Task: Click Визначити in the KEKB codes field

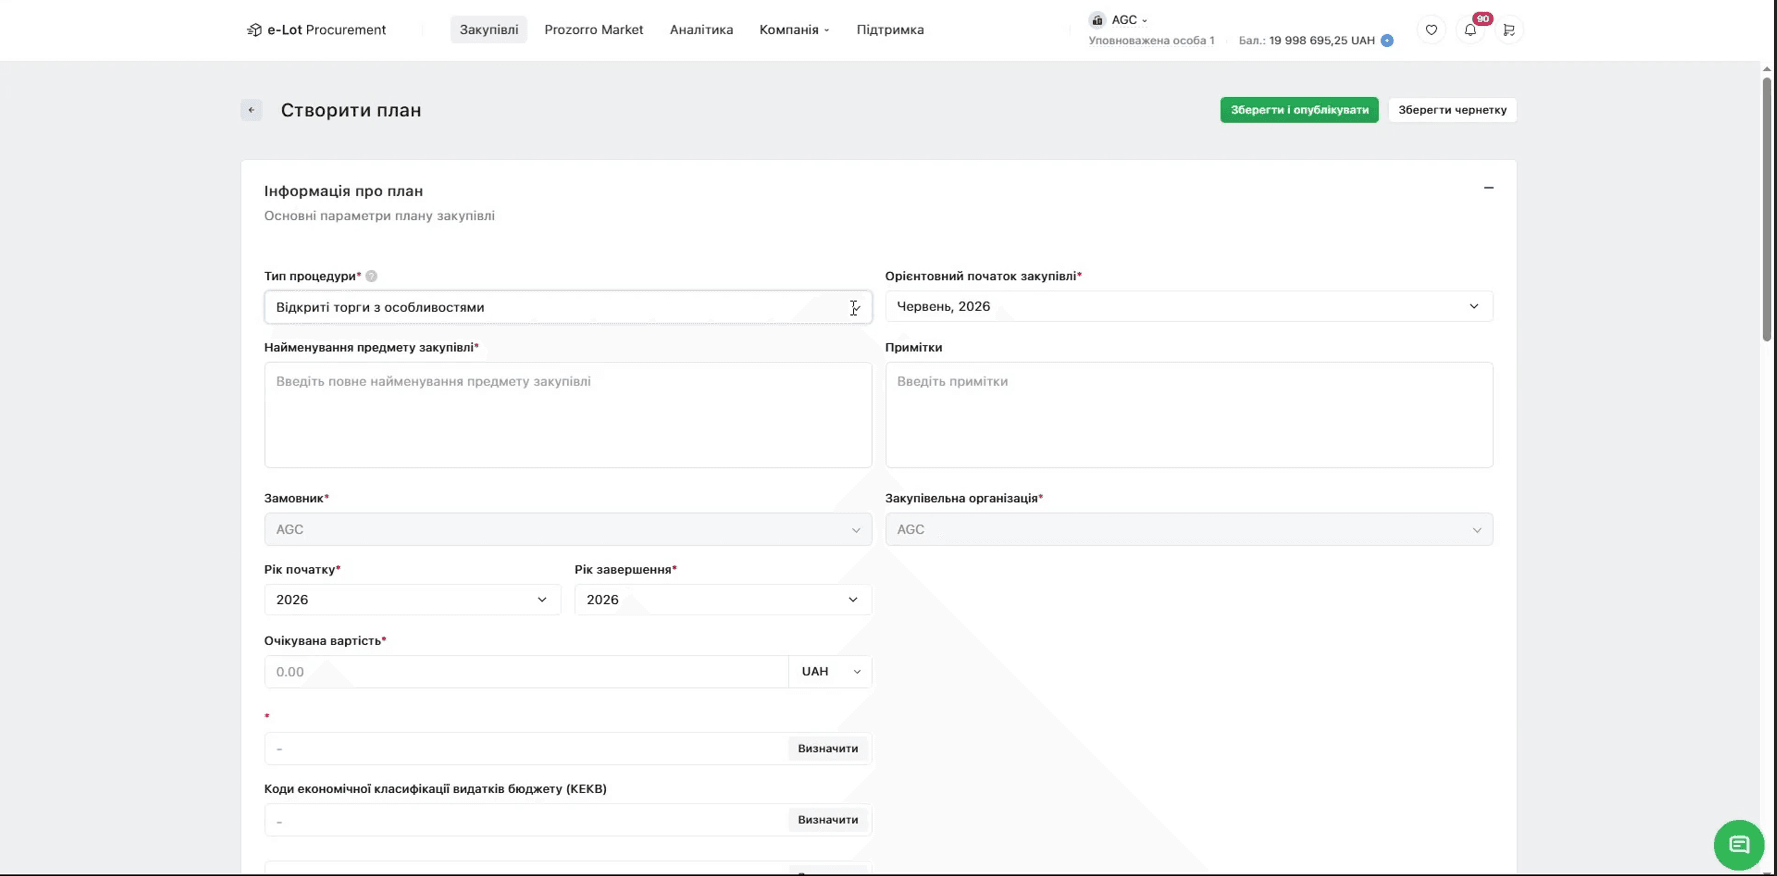Action: pyautogui.click(x=828, y=820)
